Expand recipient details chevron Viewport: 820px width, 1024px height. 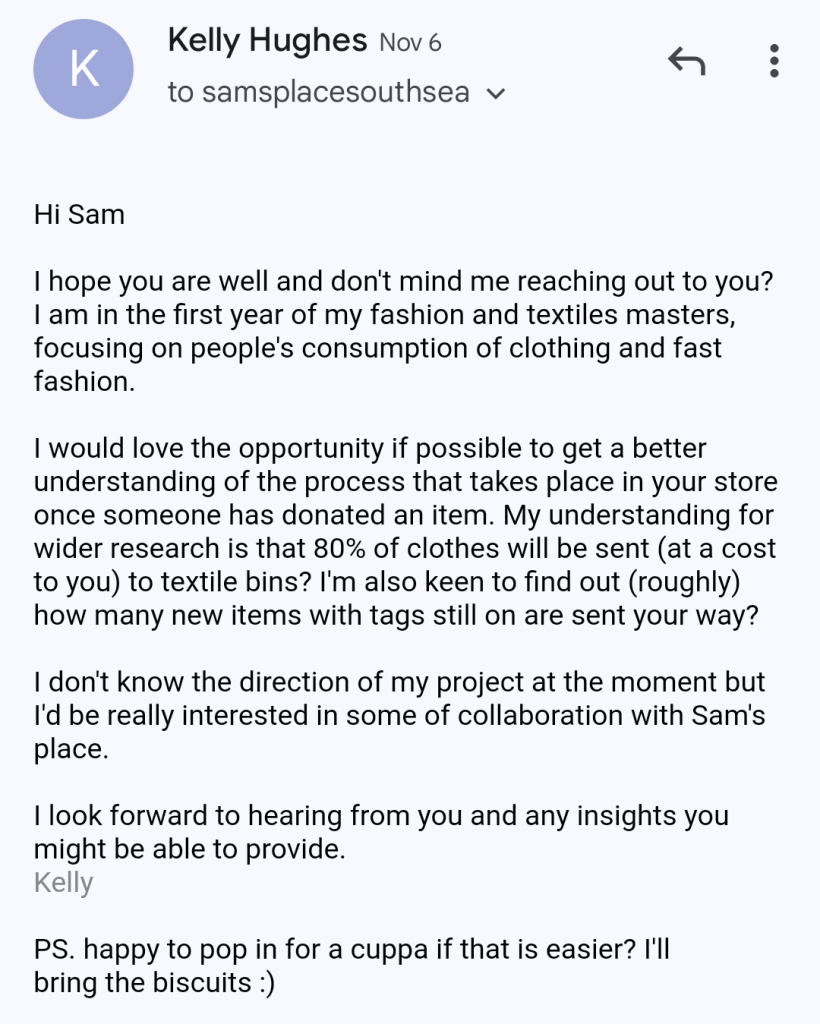coord(495,94)
